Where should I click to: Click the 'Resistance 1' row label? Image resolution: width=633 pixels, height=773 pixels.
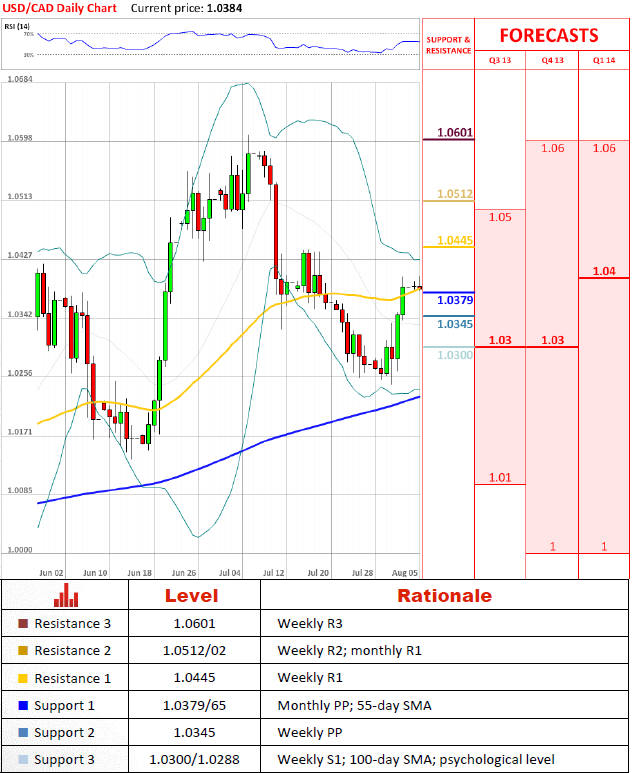point(72,678)
